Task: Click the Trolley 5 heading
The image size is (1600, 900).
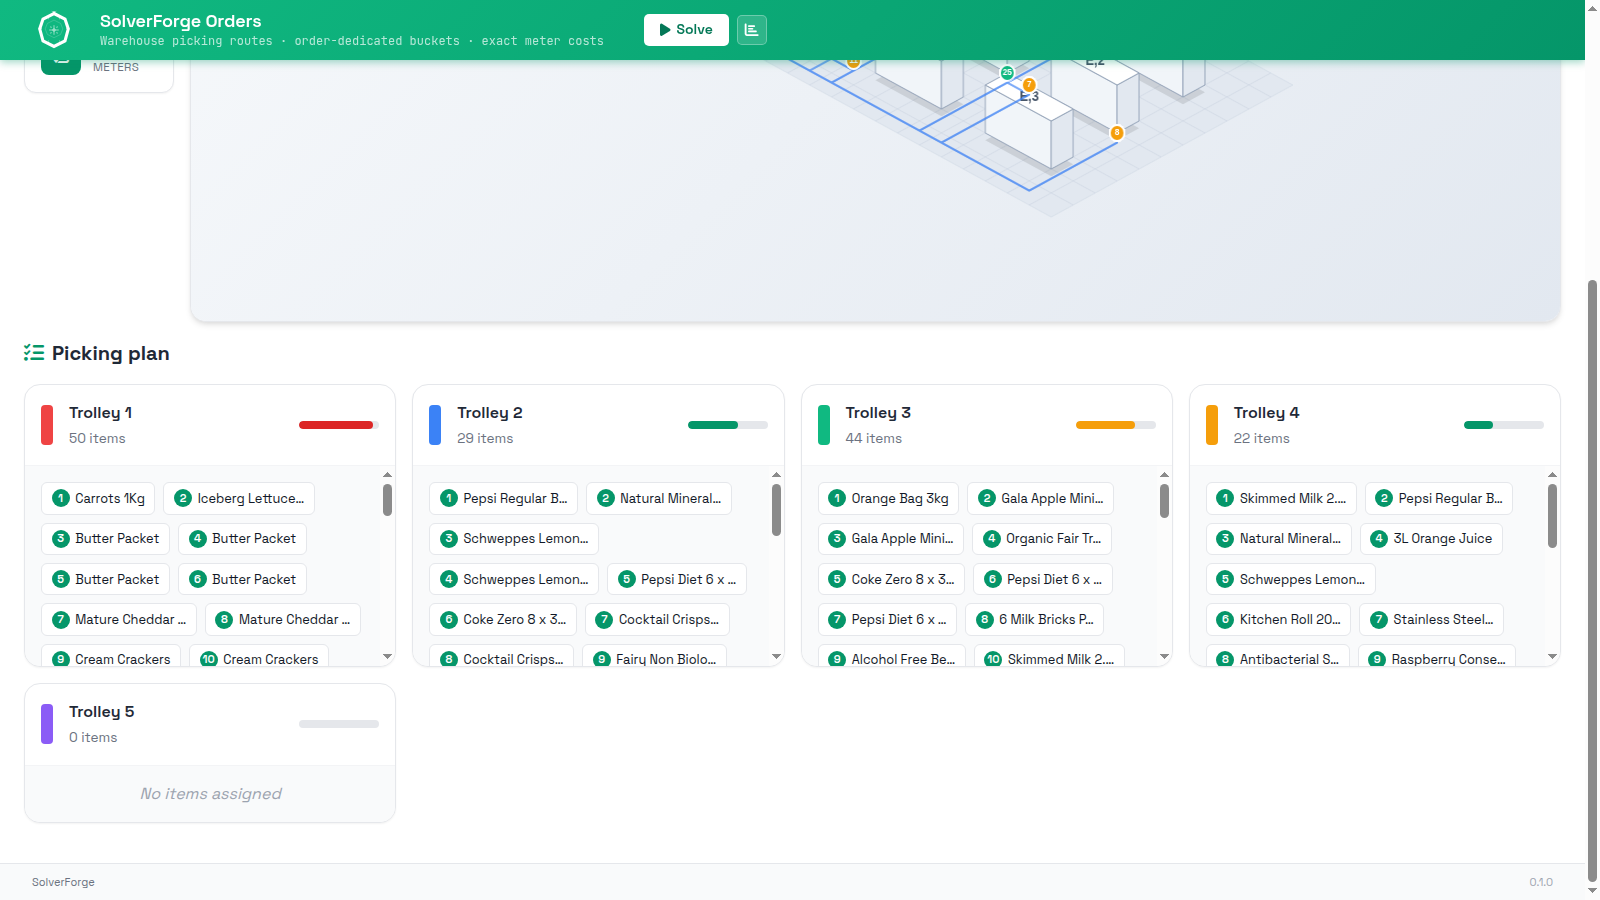Action: [101, 712]
